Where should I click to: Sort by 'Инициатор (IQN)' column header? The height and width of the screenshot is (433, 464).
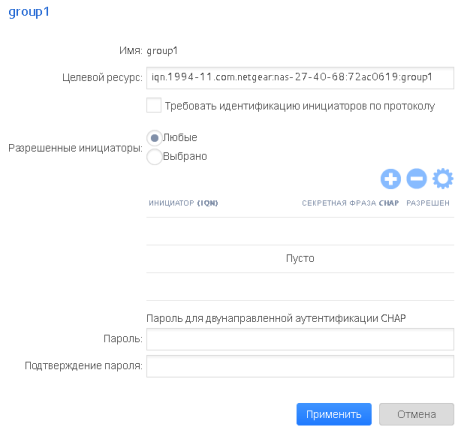point(183,203)
